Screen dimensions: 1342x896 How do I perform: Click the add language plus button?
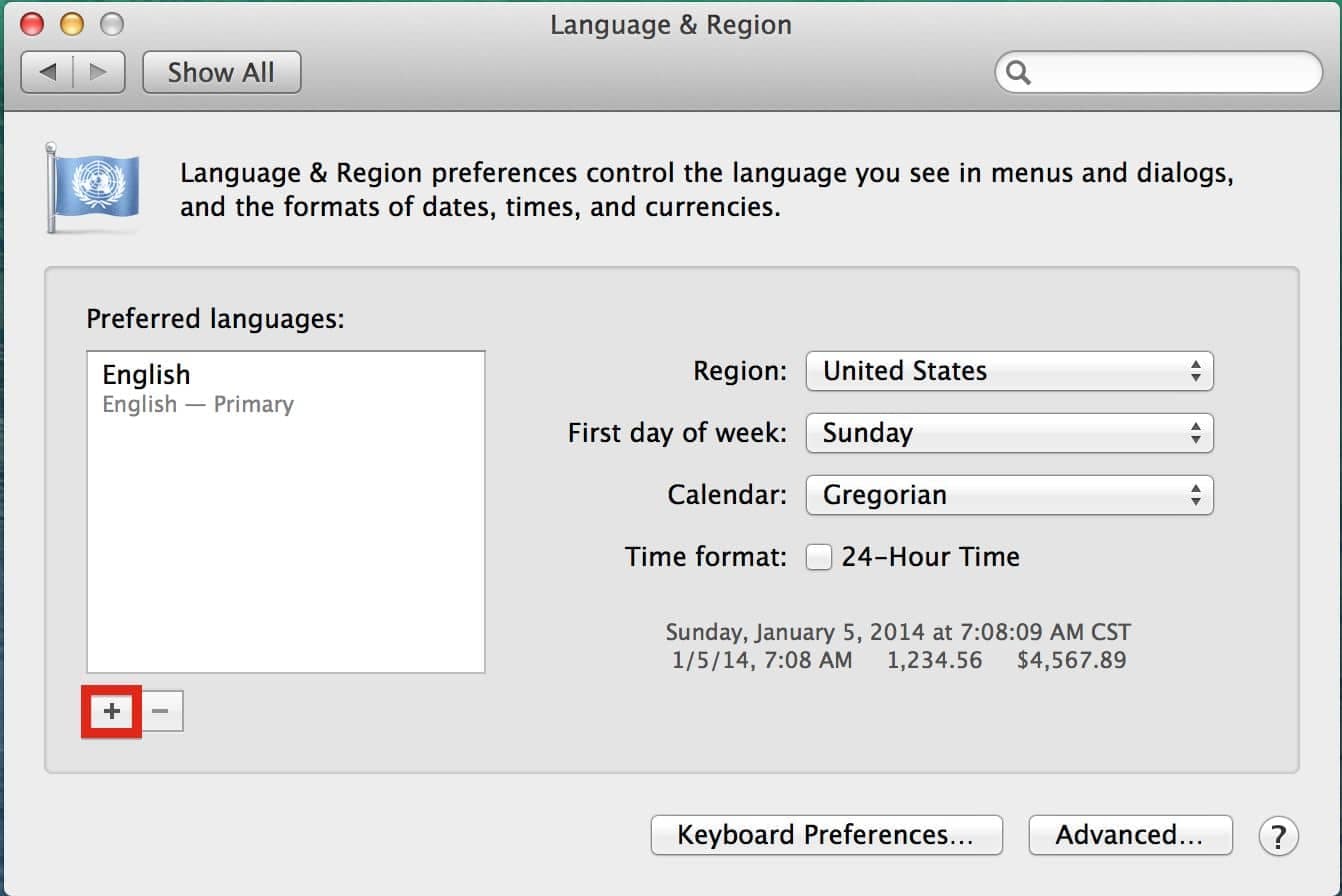tap(112, 711)
